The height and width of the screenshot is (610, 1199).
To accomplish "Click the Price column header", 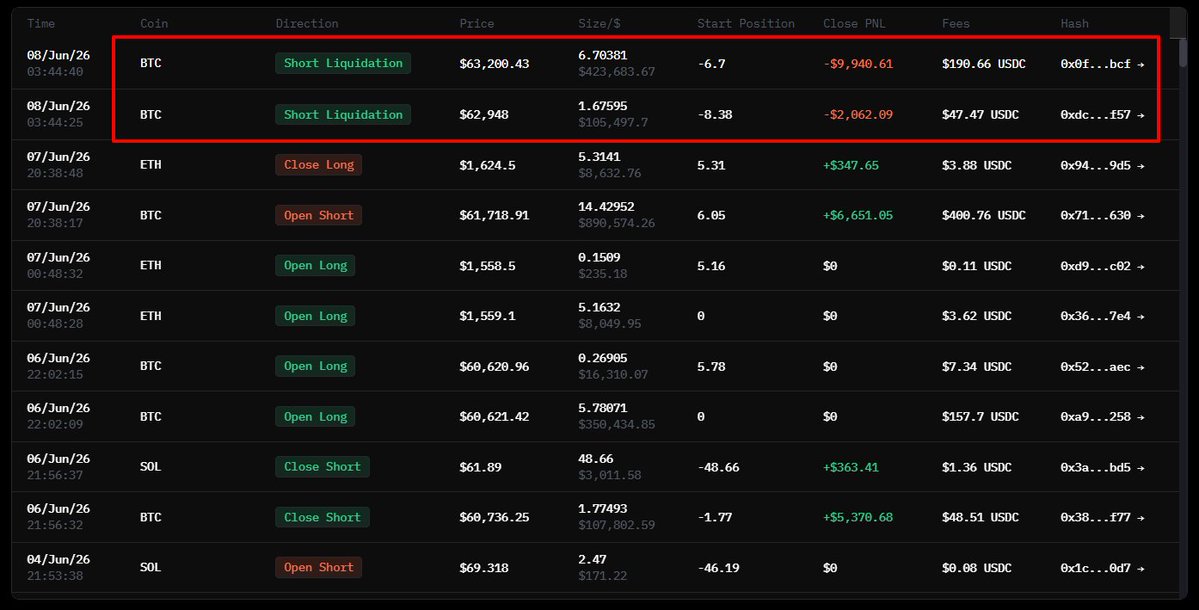I will pos(476,24).
